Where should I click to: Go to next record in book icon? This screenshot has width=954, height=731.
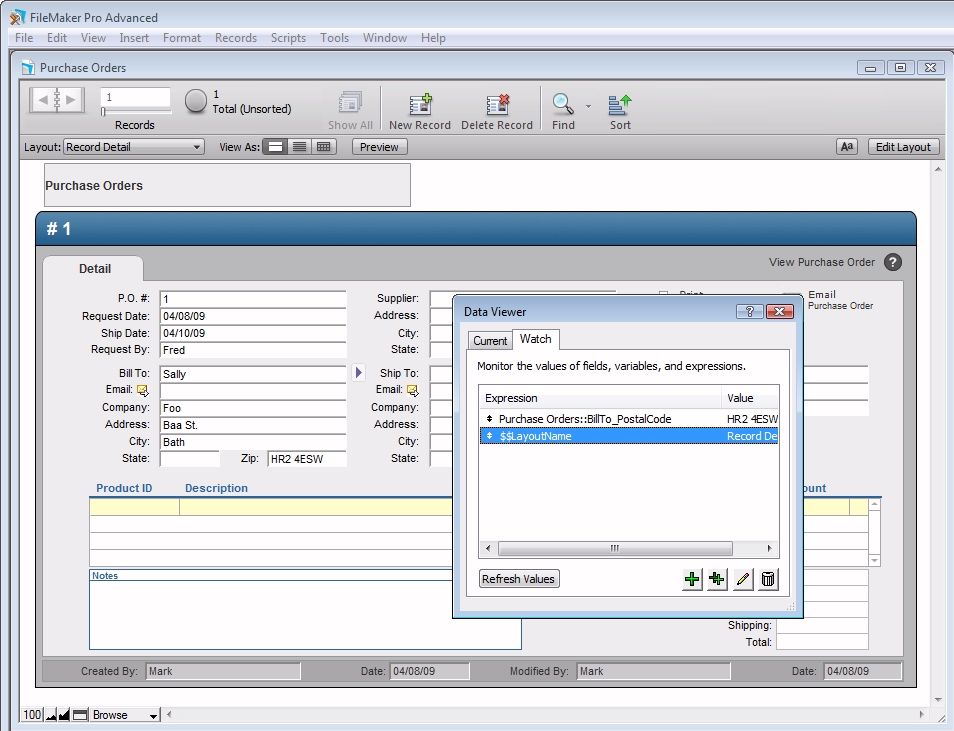click(x=71, y=99)
